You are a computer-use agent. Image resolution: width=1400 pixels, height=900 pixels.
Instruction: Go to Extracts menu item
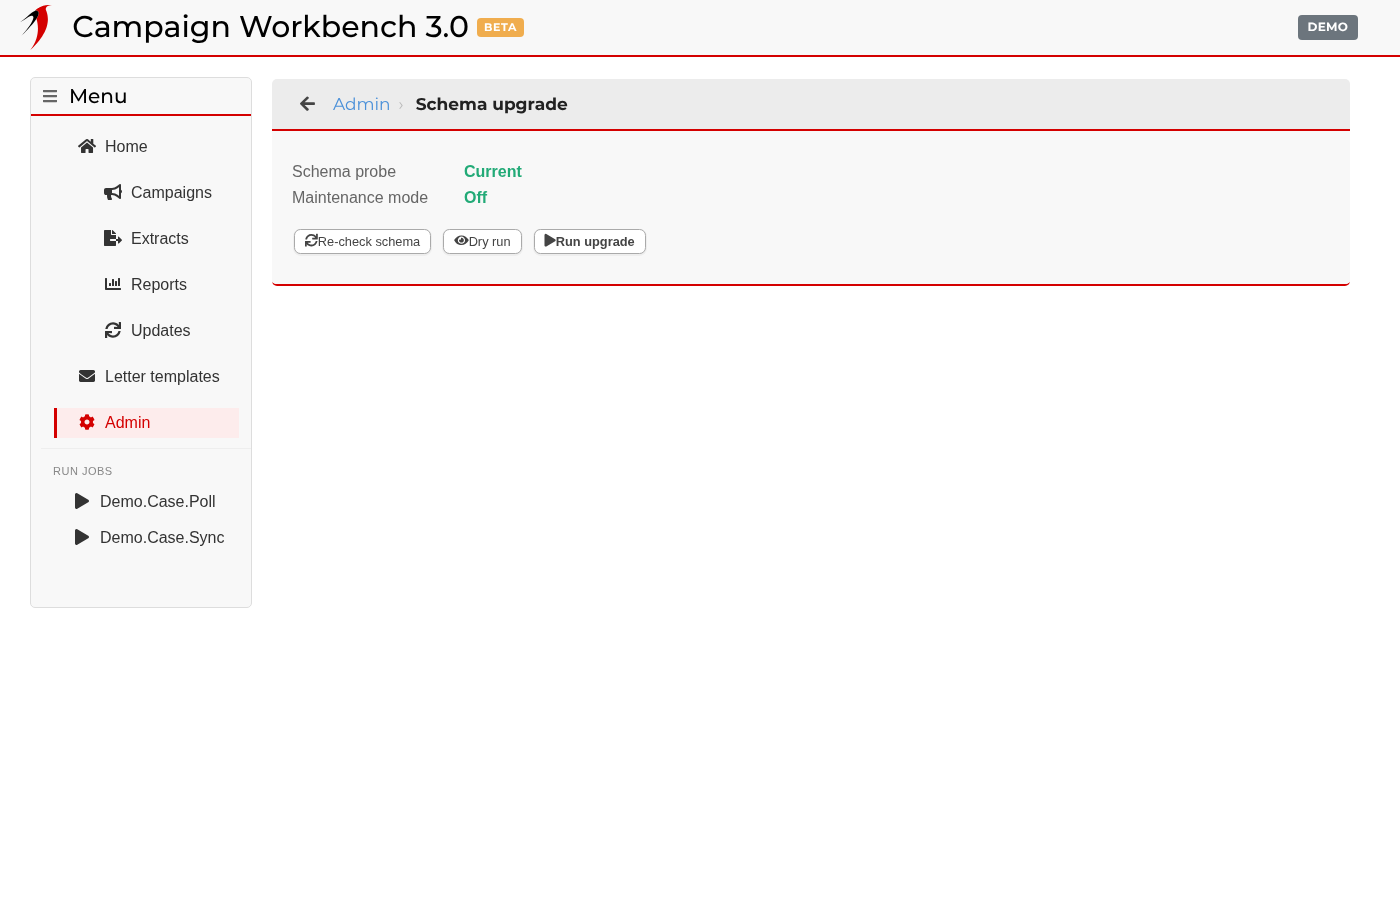(x=159, y=238)
